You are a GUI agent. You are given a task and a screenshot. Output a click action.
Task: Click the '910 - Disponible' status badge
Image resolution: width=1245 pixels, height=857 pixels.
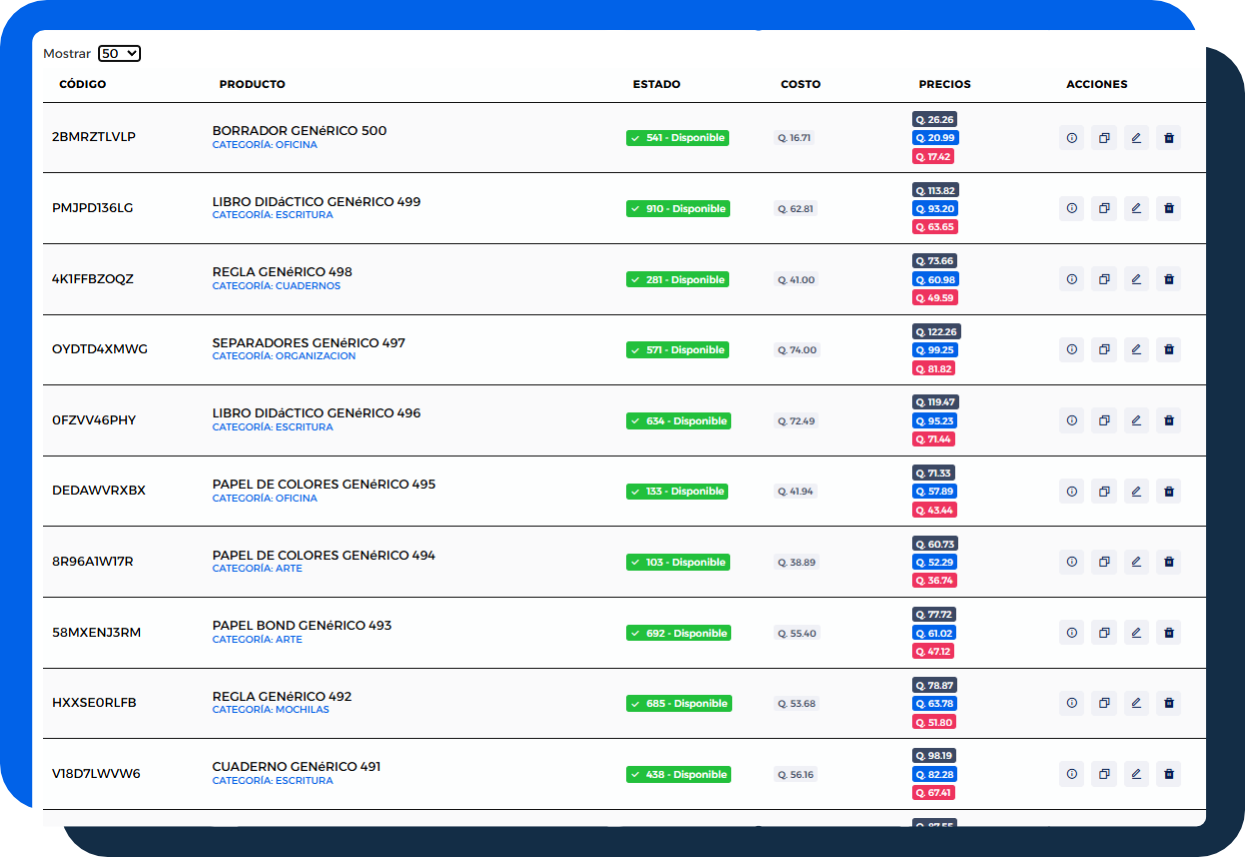pyautogui.click(x=677, y=209)
